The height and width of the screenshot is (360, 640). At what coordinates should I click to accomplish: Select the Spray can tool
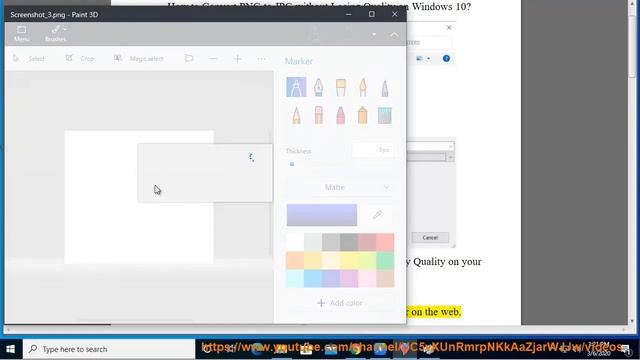tap(362, 115)
